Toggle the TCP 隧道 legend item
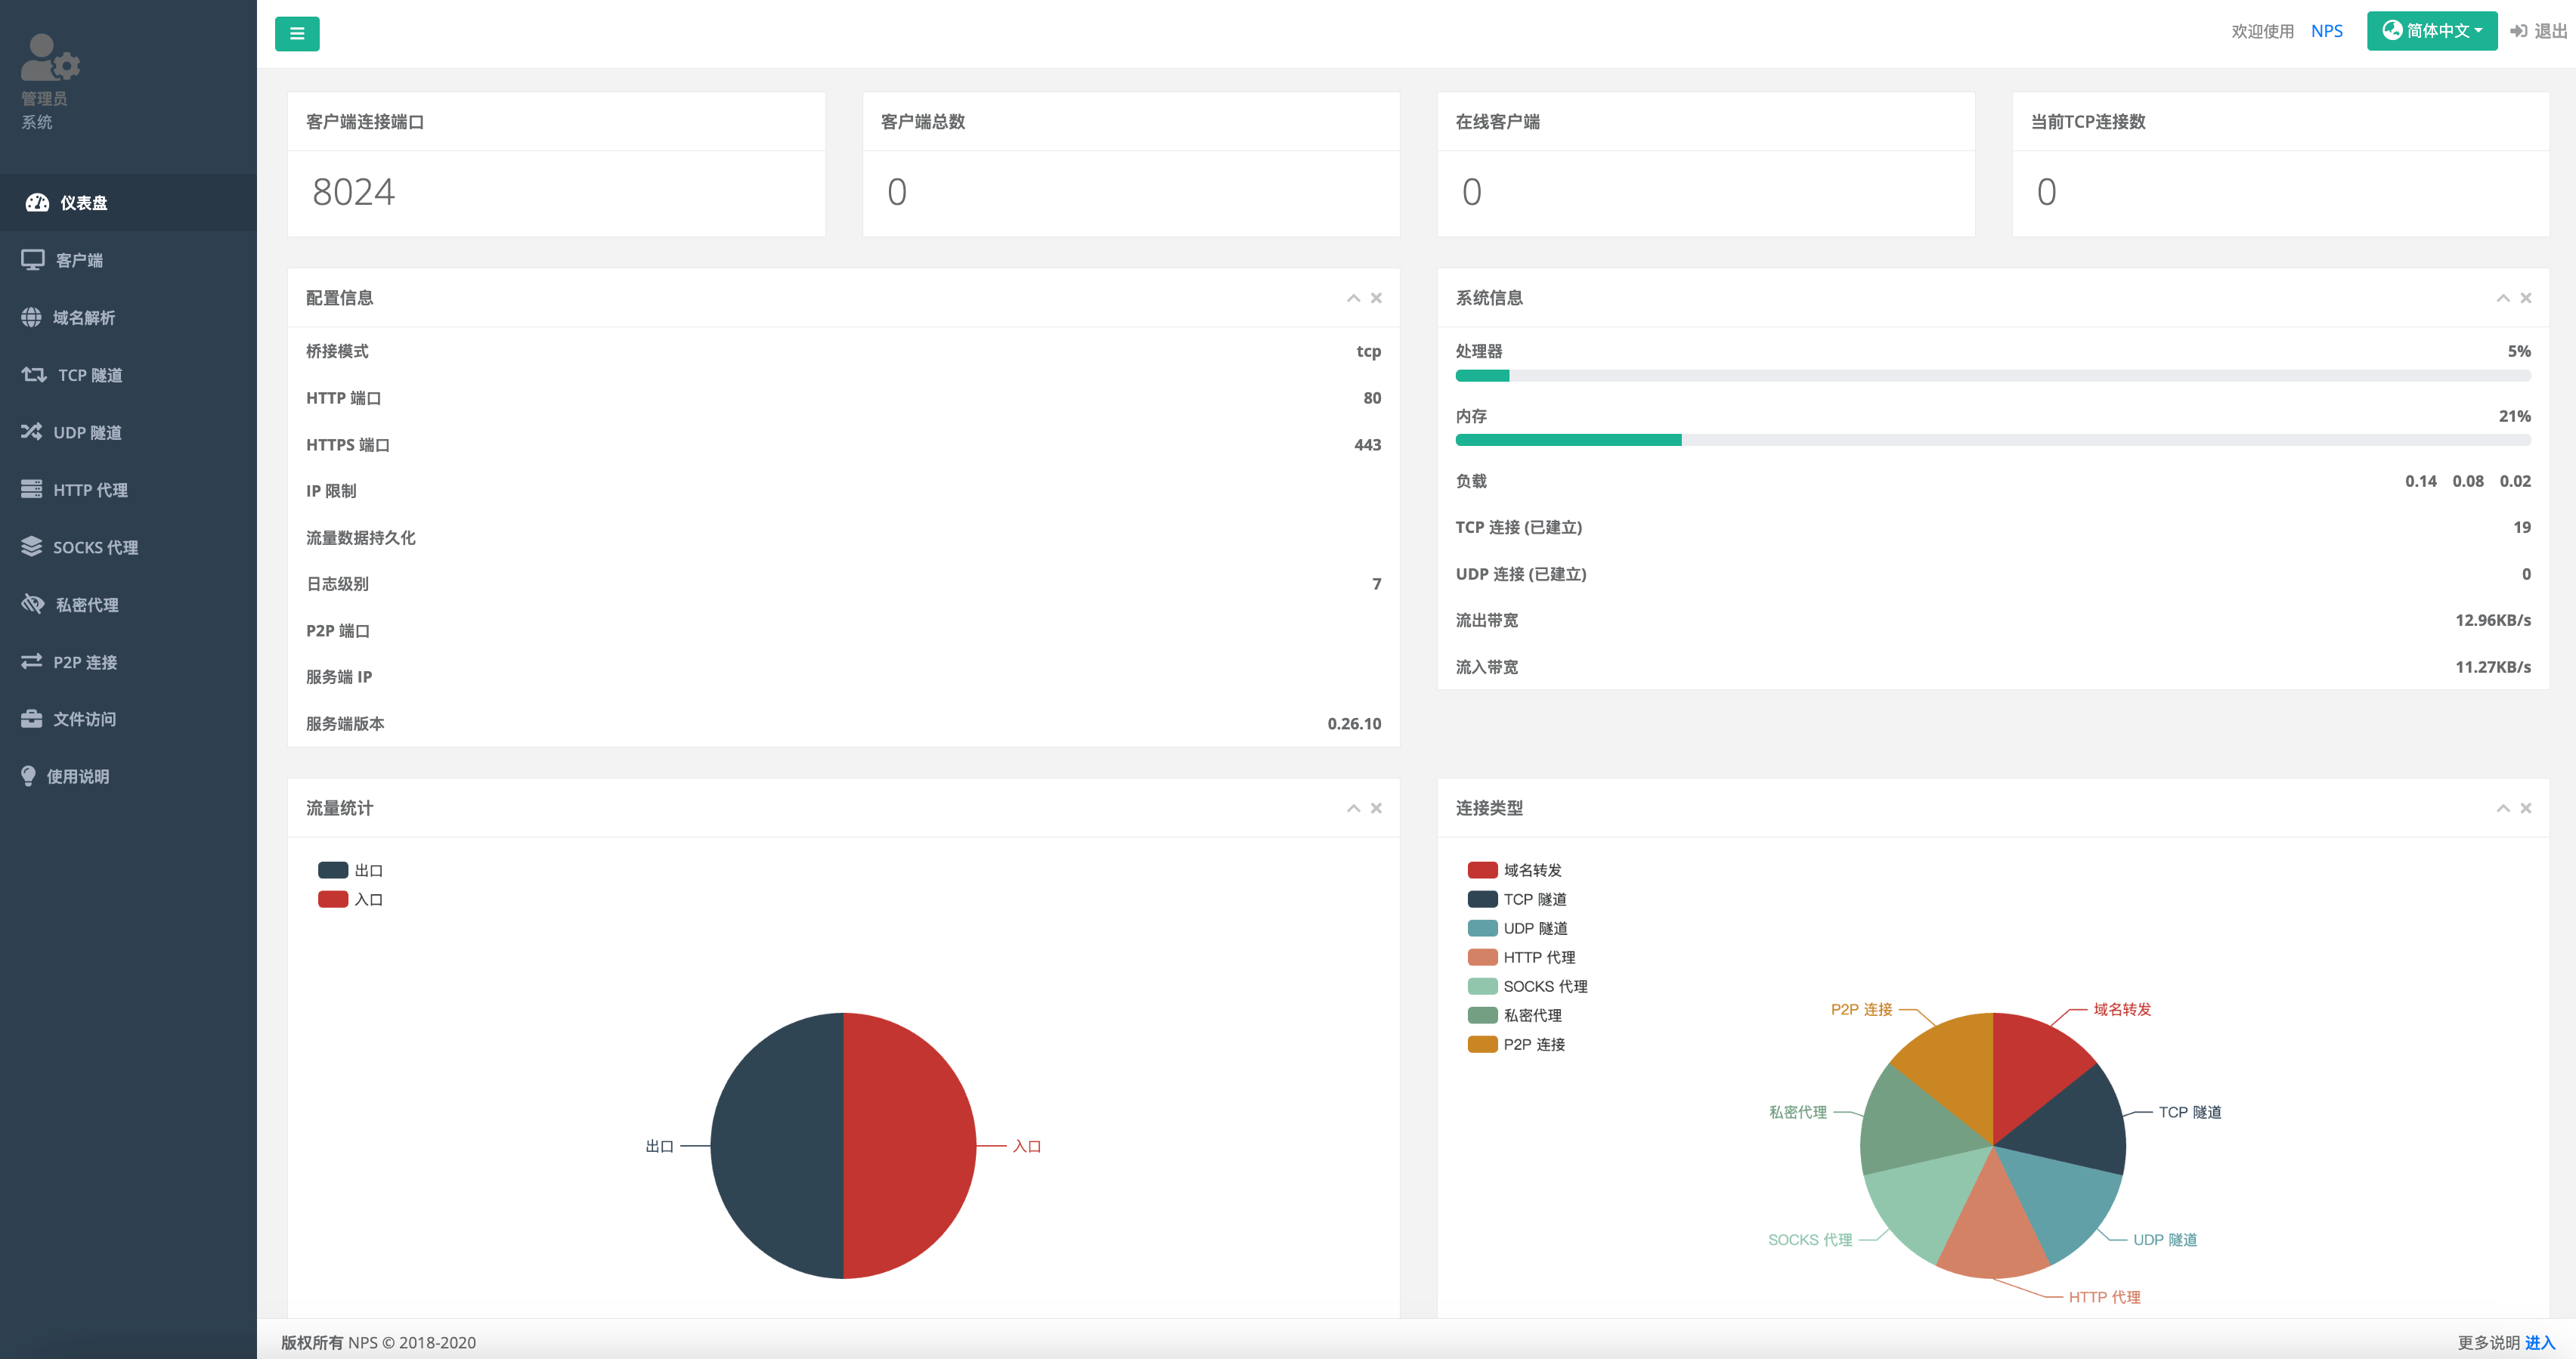This screenshot has height=1359, width=2576. pyautogui.click(x=1517, y=899)
